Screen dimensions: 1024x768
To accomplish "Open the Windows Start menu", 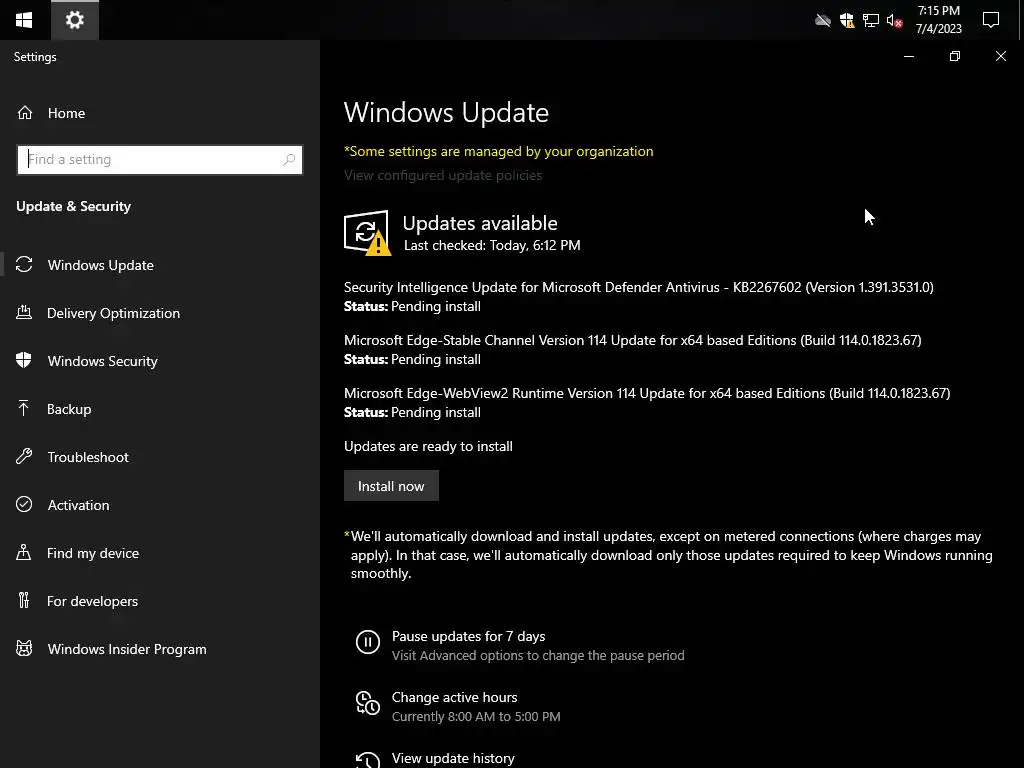I will (x=24, y=20).
